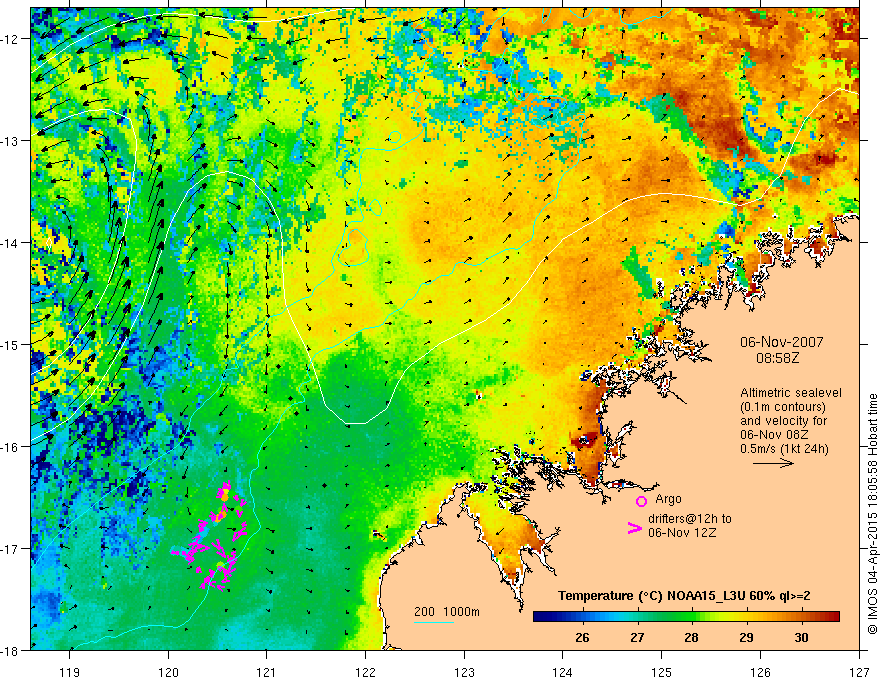
Task: Click the date text 06-Nov-2007
Action: click(781, 342)
